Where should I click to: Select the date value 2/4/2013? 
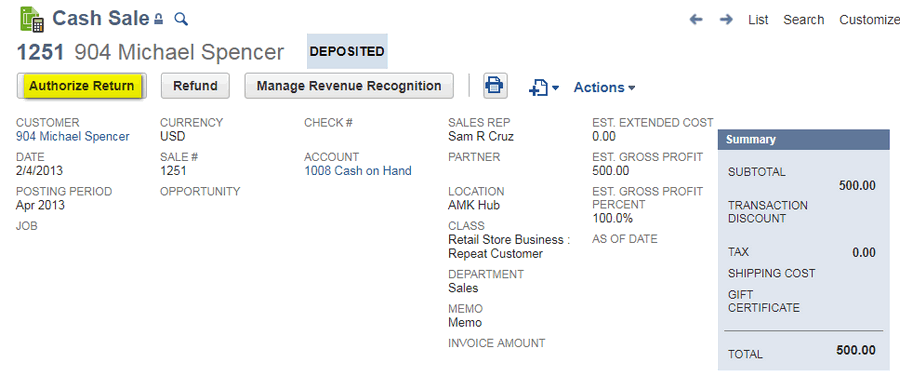point(40,171)
